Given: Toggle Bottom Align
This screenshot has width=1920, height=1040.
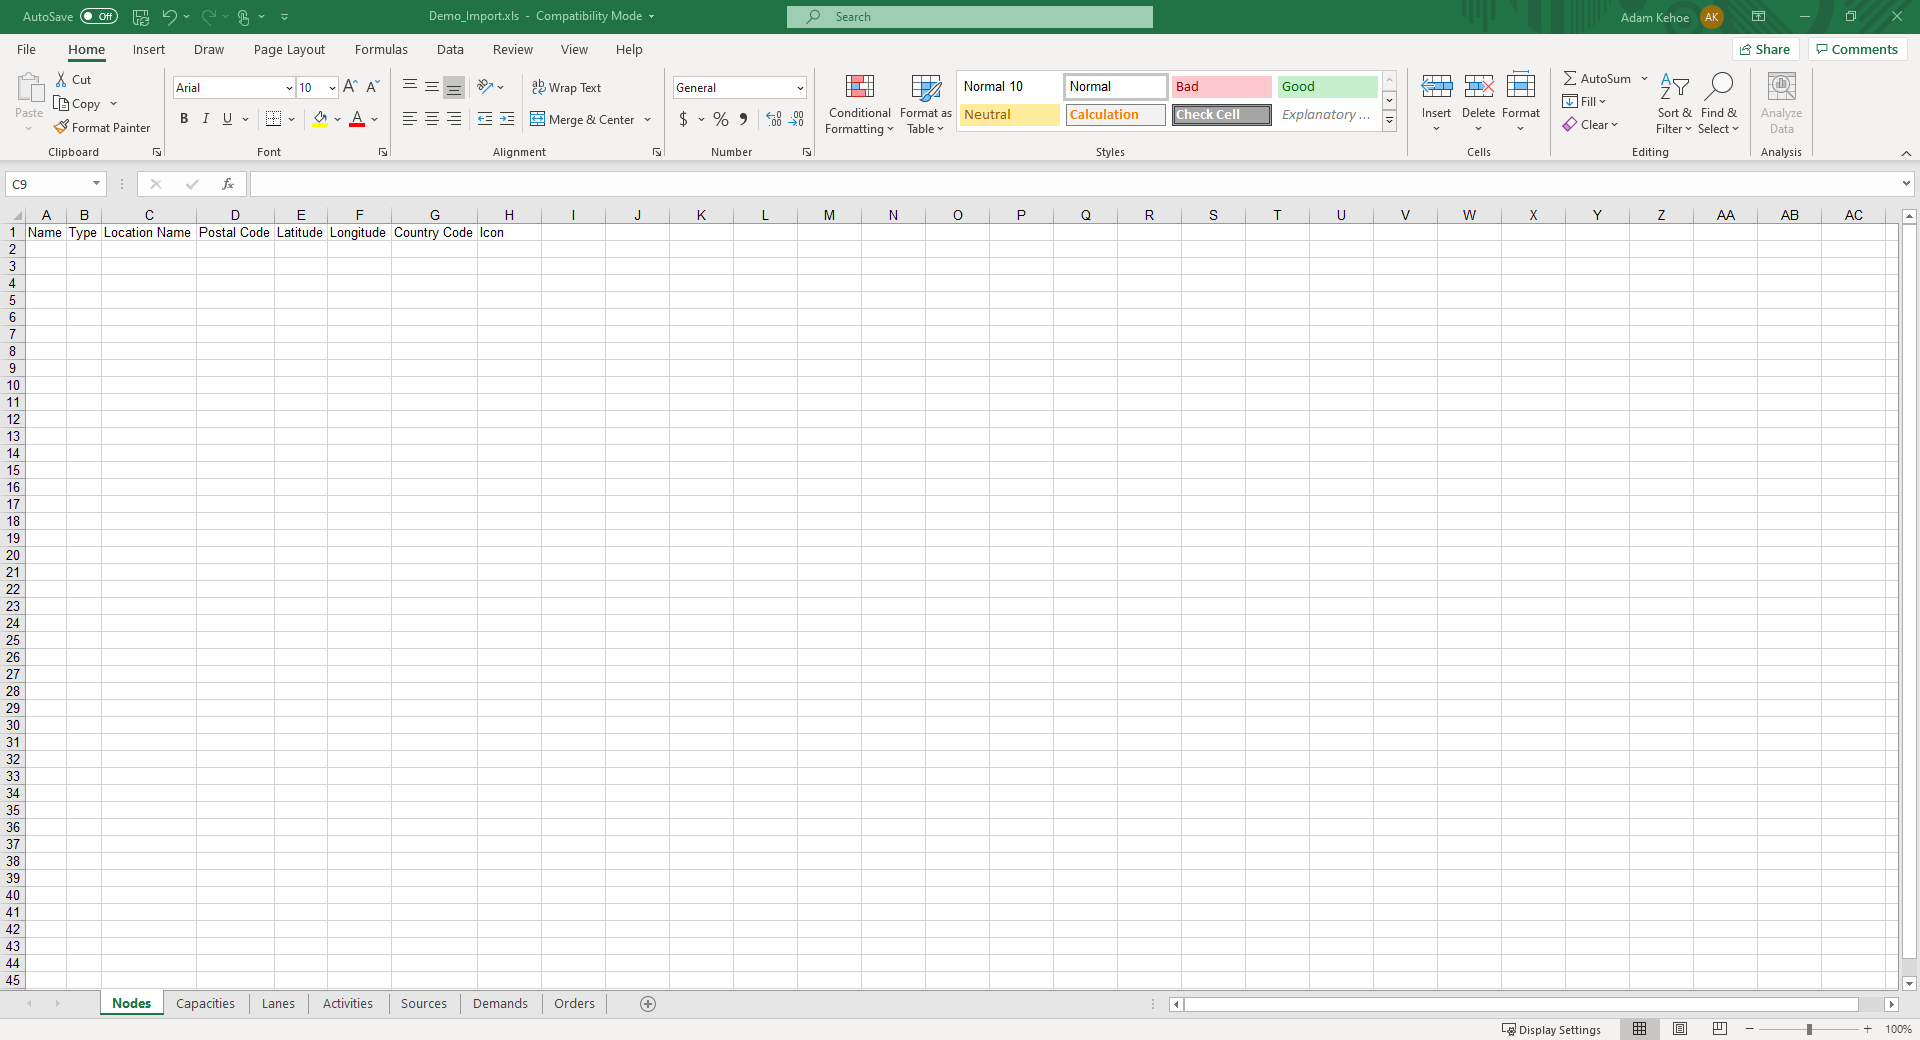Looking at the screenshot, I should [454, 88].
